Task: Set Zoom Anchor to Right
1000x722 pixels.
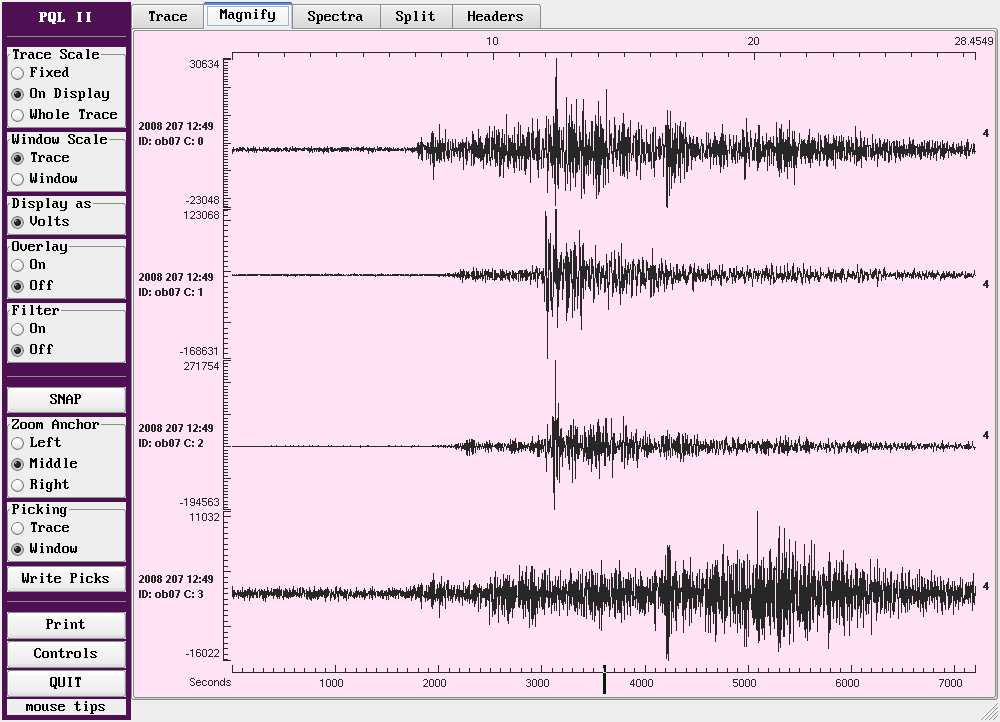Action: (x=18, y=485)
